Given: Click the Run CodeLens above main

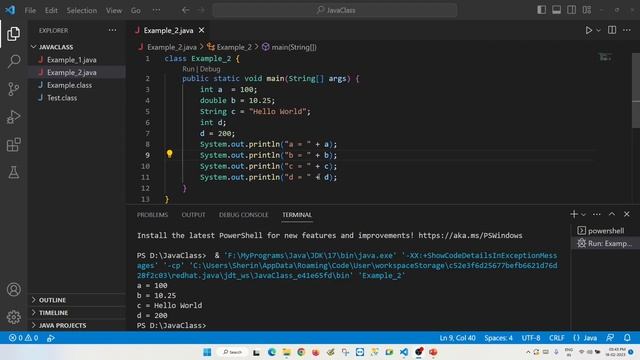Looking at the screenshot, I should 188,69.
